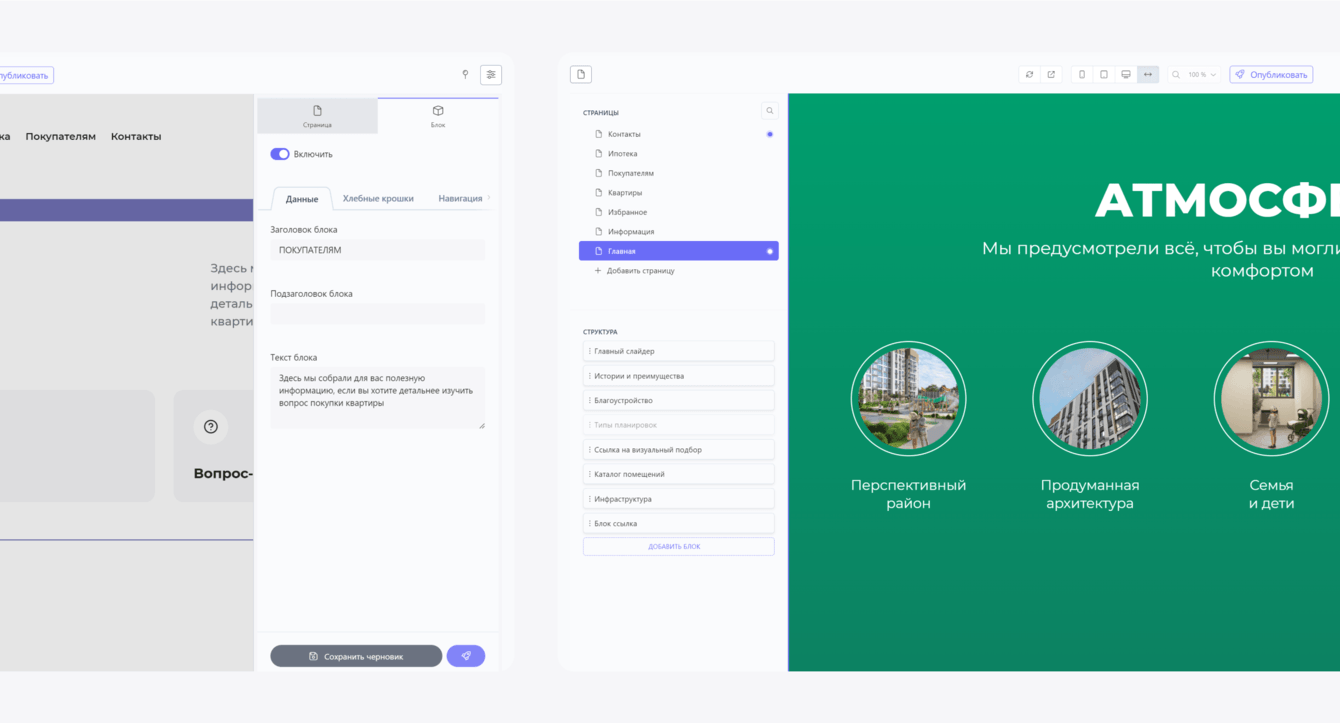The width and height of the screenshot is (1340, 723).
Task: Click the Перспективный район circular image
Action: click(908, 399)
